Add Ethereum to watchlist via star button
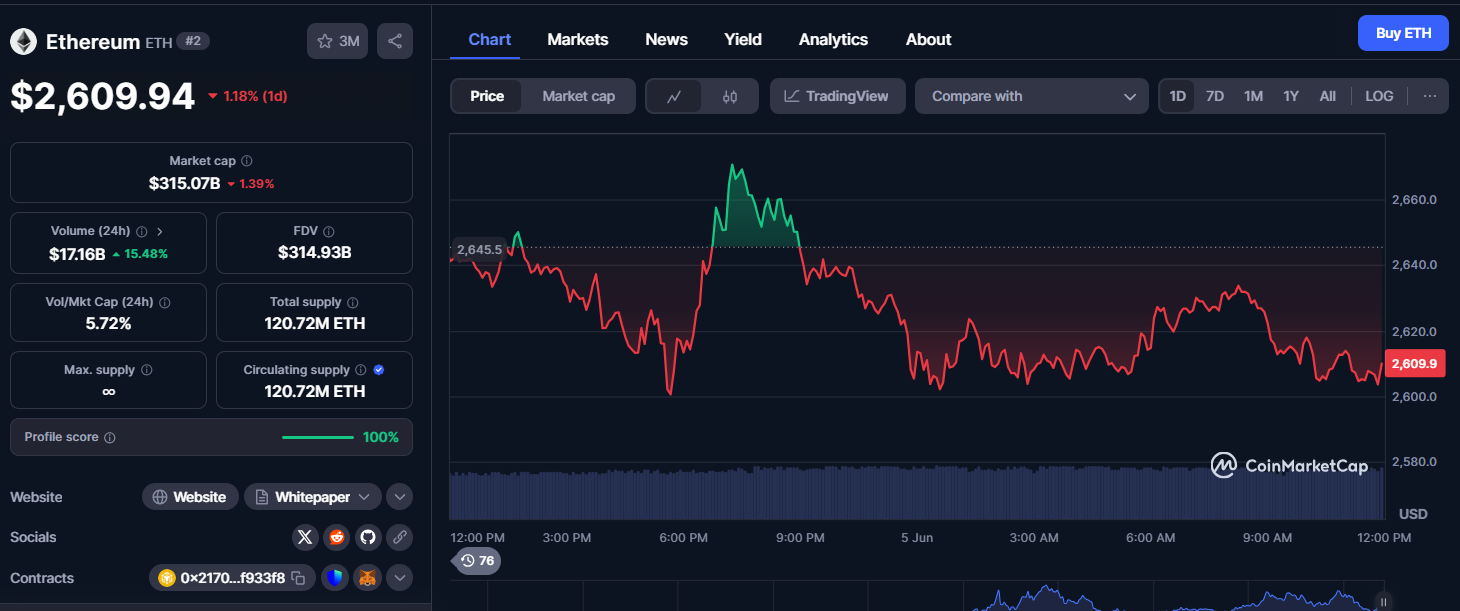 pyautogui.click(x=338, y=41)
